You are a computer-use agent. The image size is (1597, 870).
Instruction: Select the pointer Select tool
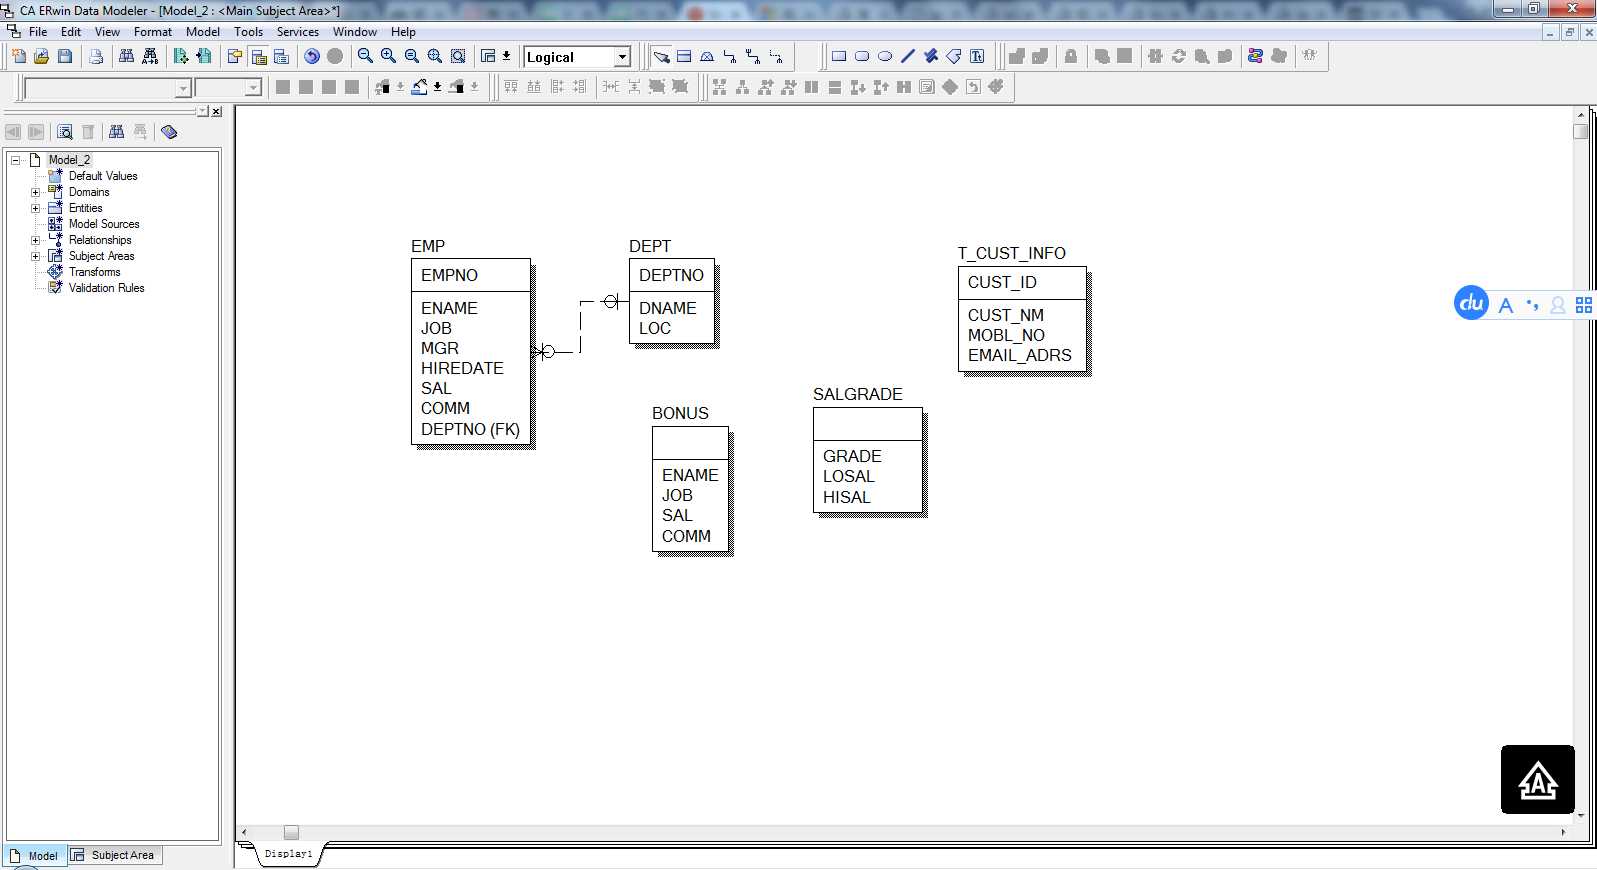(x=661, y=56)
